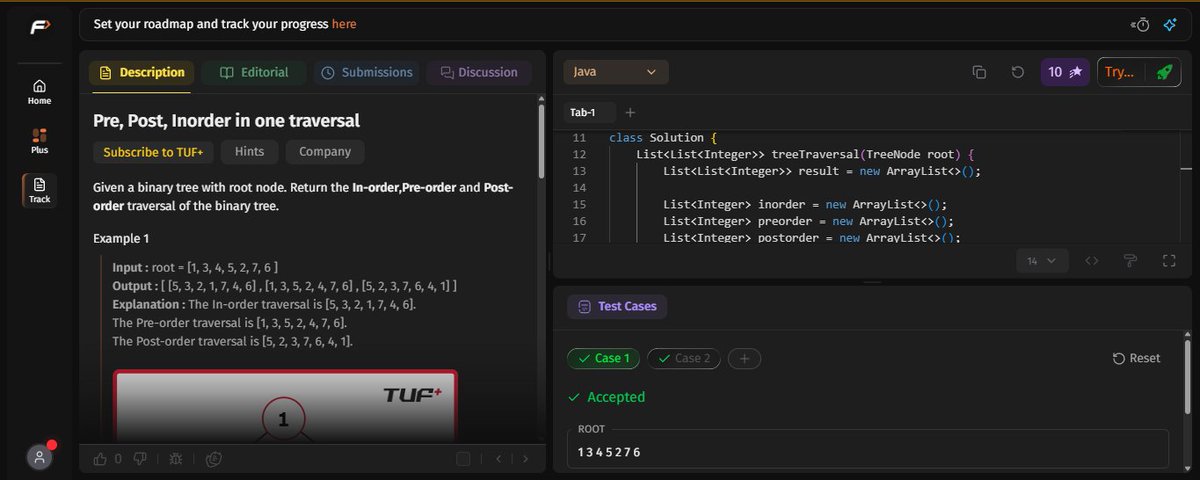Switch to the Submissions tab
Screen dimensions: 1200x480
(367, 72)
